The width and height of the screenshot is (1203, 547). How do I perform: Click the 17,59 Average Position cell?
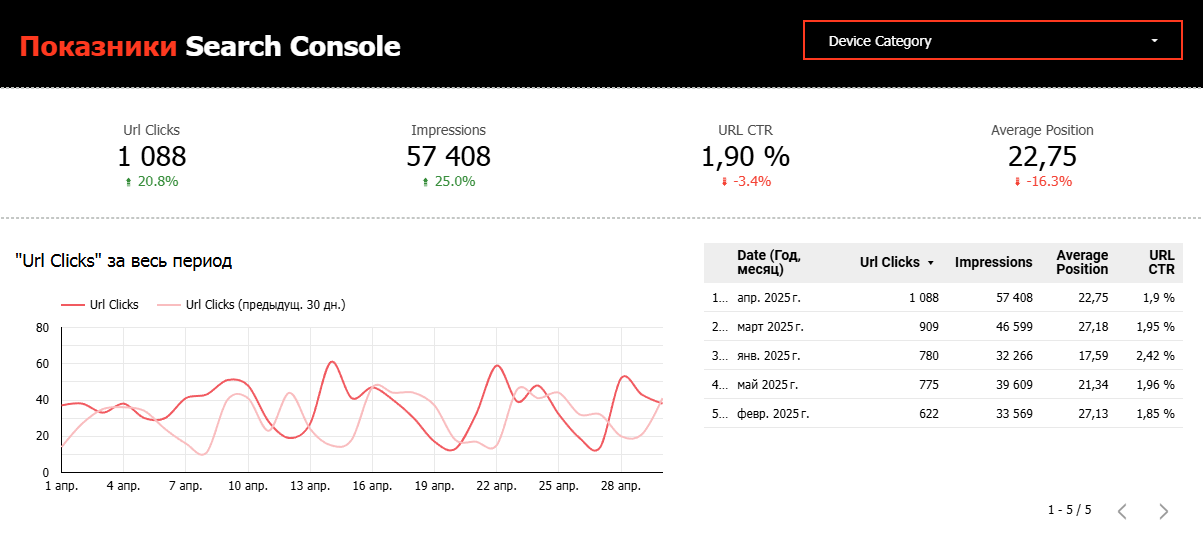pos(1093,356)
